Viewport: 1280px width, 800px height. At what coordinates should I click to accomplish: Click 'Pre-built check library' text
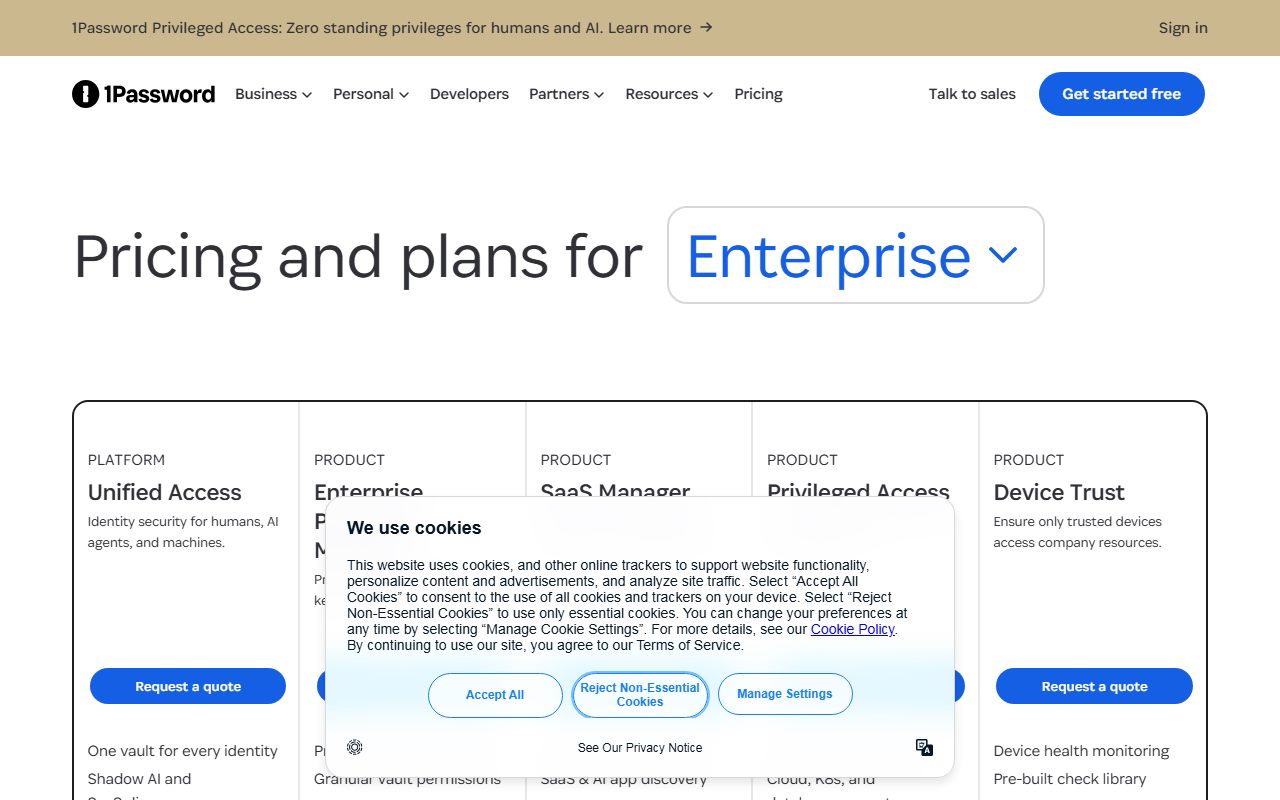pyautogui.click(x=1070, y=779)
